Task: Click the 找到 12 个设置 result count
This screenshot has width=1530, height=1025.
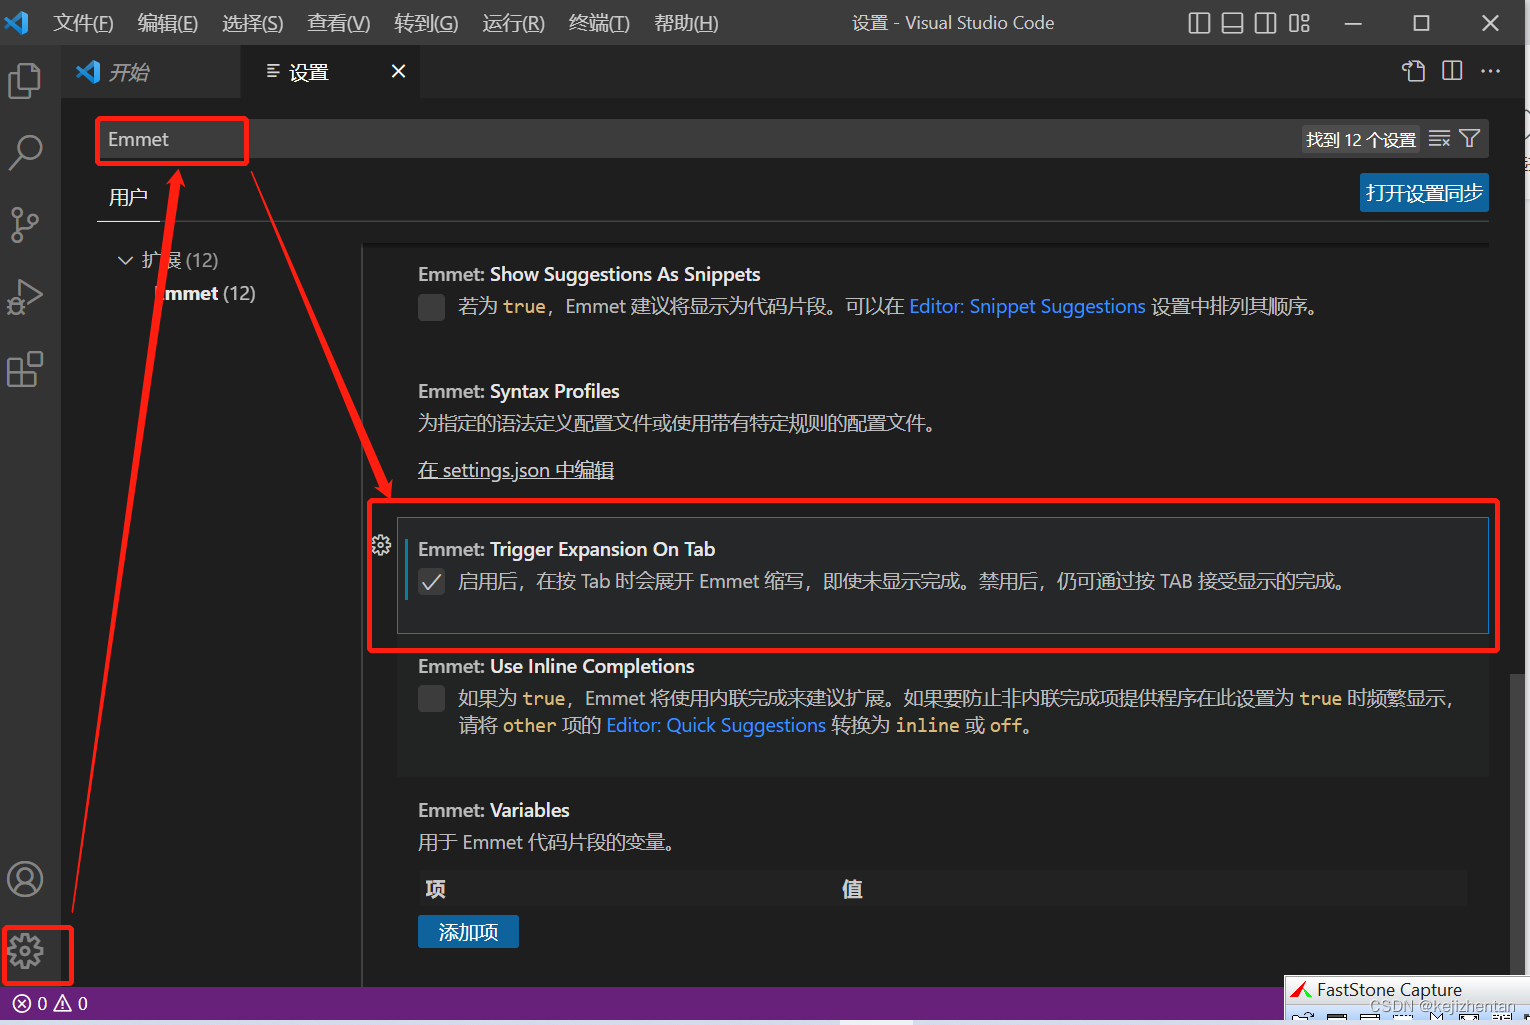Action: point(1360,140)
